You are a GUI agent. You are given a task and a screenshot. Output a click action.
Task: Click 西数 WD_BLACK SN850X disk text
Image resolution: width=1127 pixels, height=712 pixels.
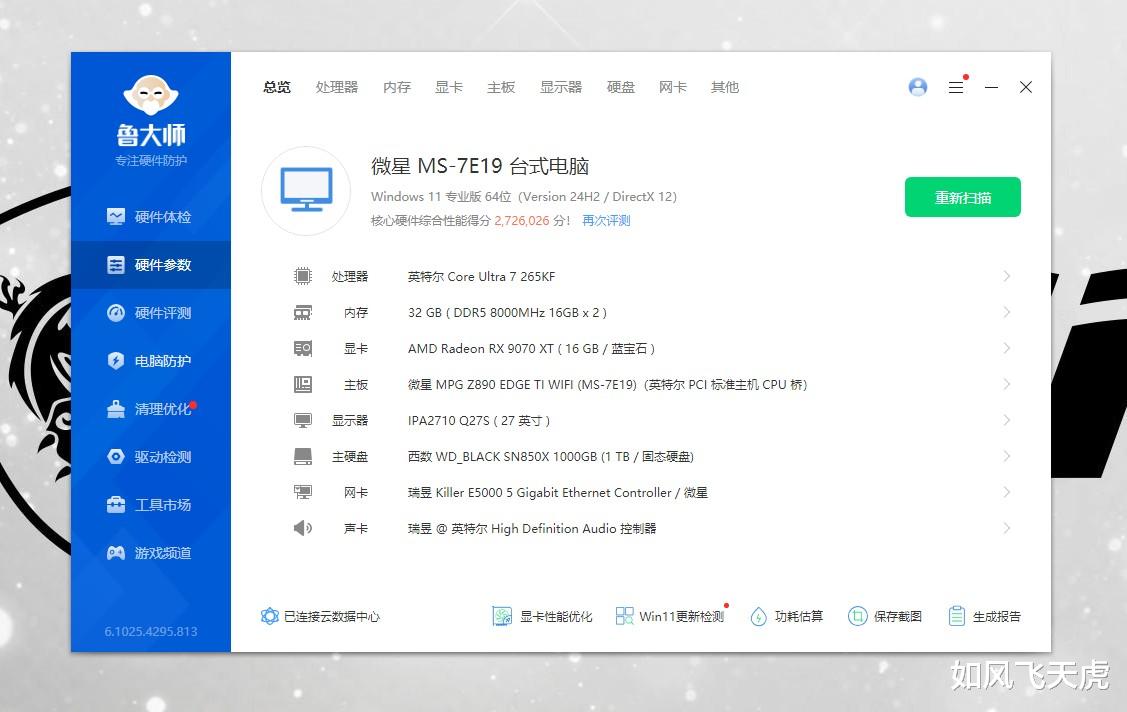(x=551, y=456)
